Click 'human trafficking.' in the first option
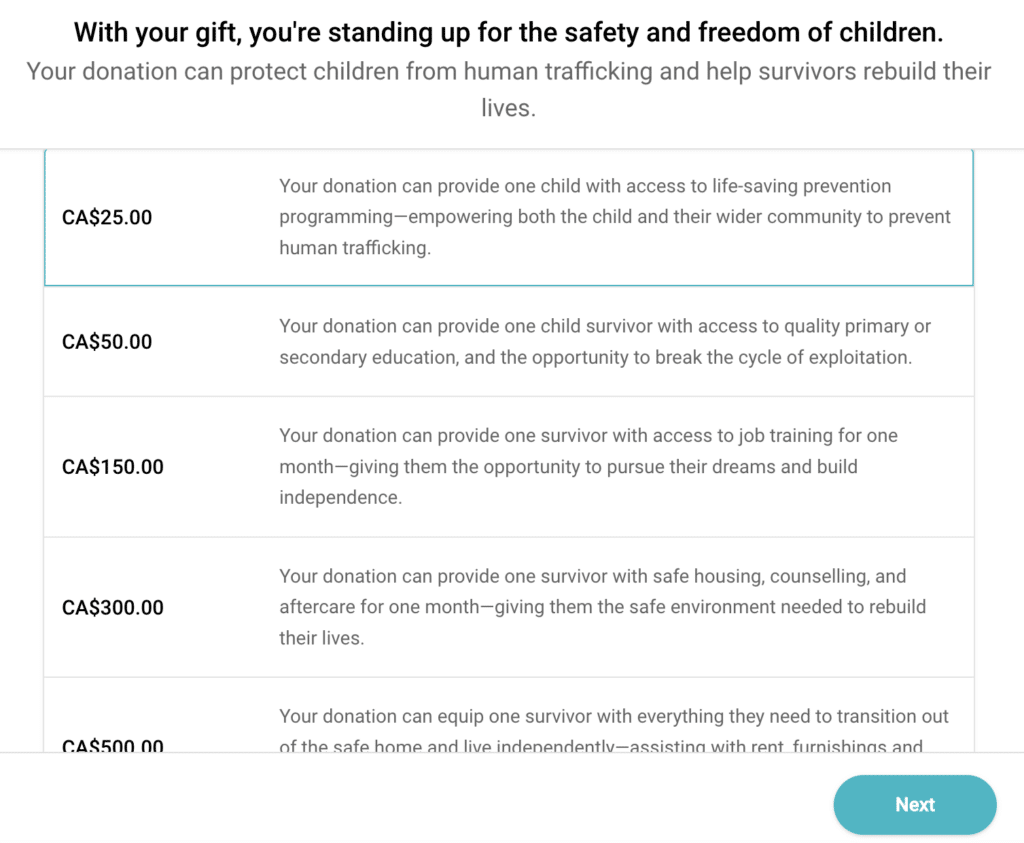Image resolution: width=1024 pixels, height=843 pixels. 355,248
